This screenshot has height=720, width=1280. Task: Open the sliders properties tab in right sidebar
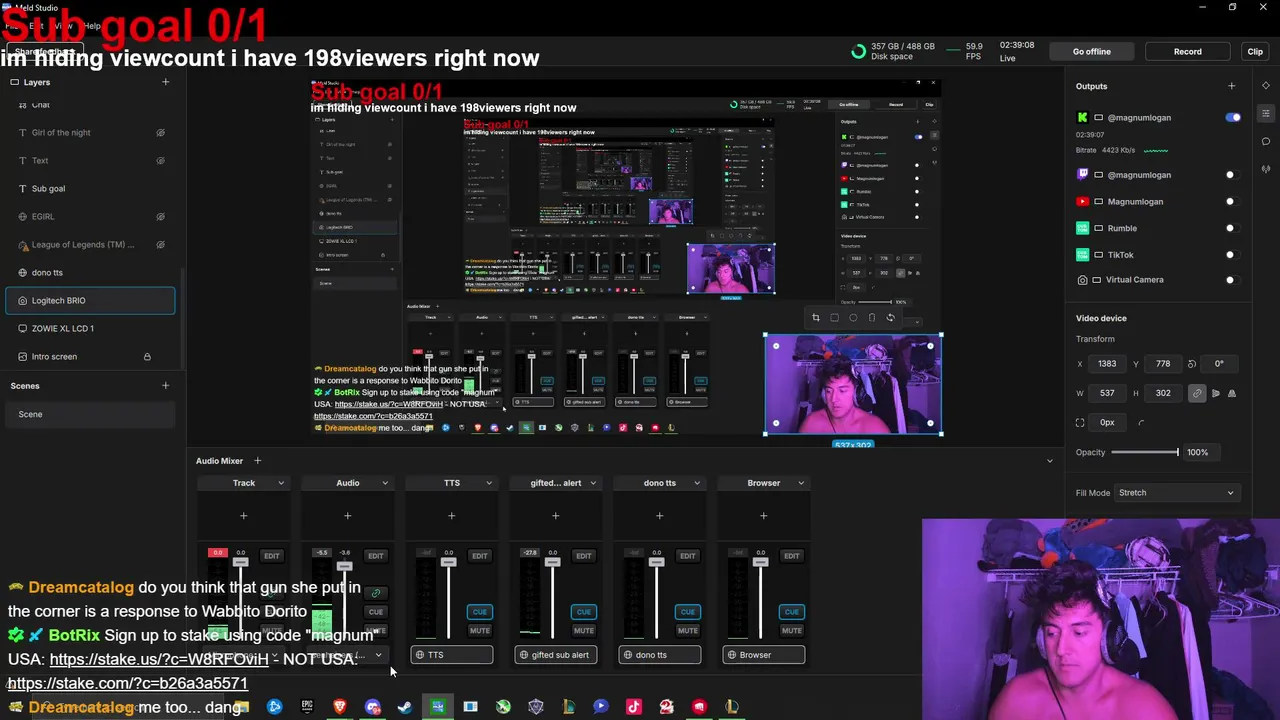pos(1266,113)
